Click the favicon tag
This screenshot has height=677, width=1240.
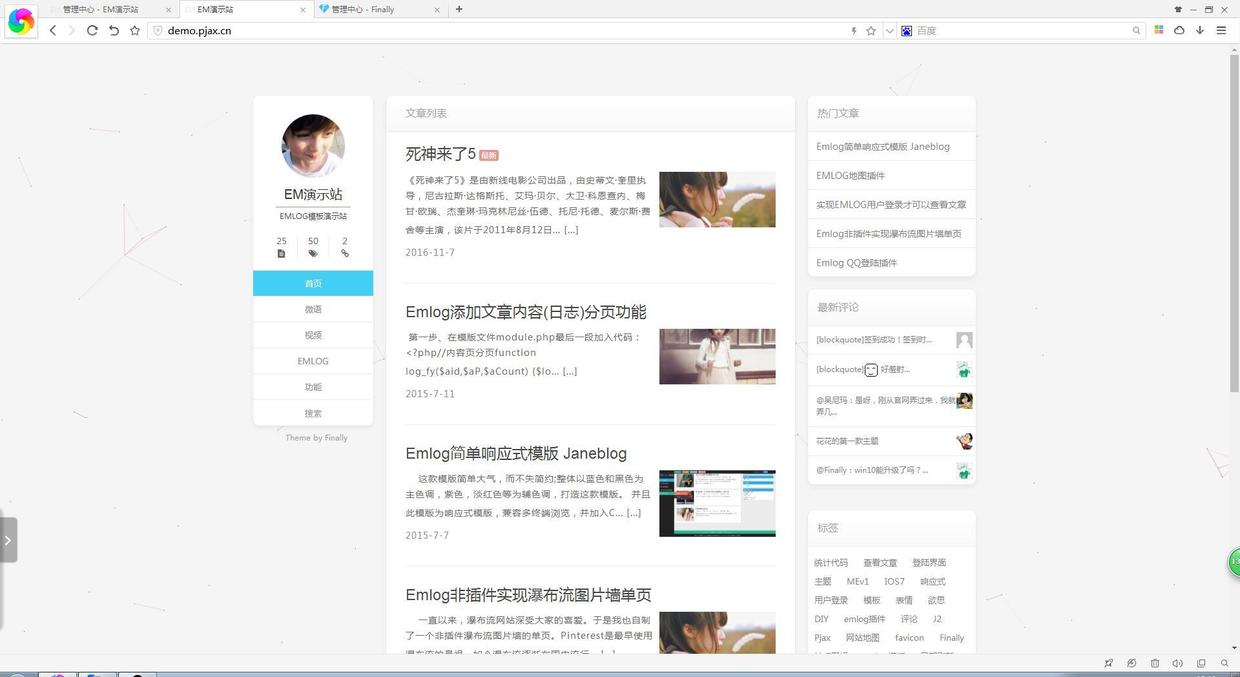point(909,638)
